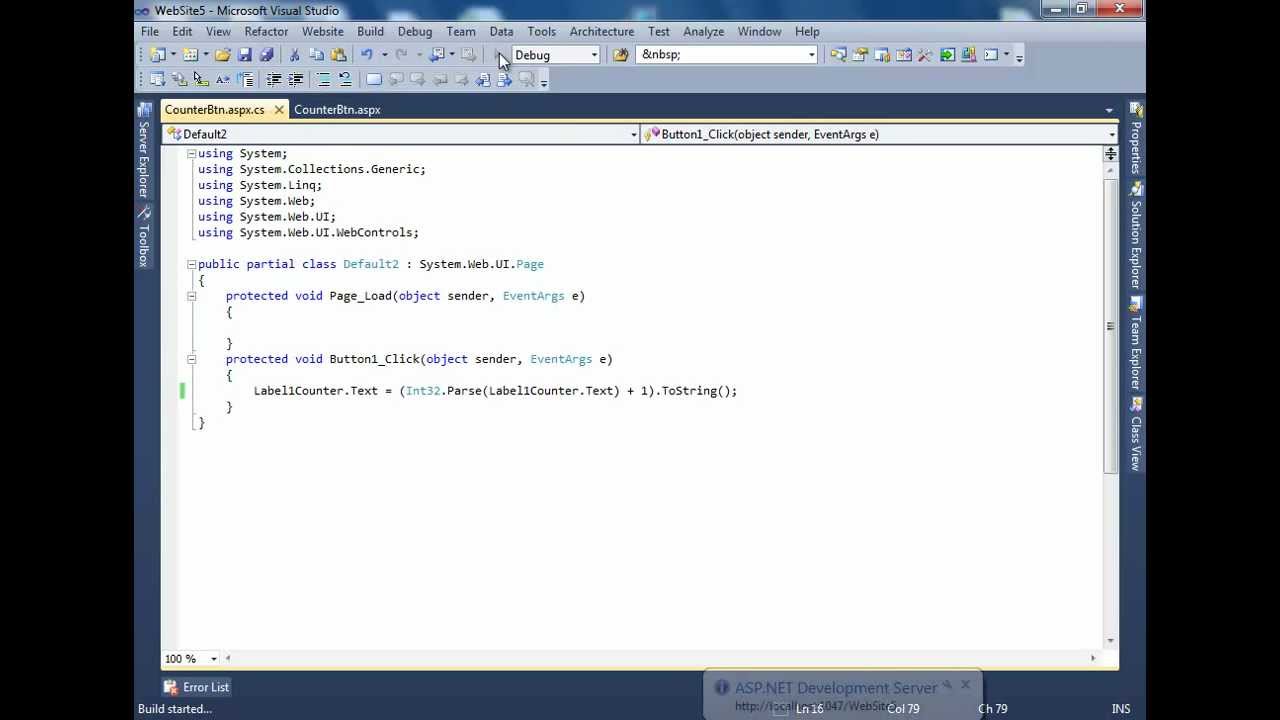Click the Start Page green arrow icon
1280x720 pixels.
947,55
